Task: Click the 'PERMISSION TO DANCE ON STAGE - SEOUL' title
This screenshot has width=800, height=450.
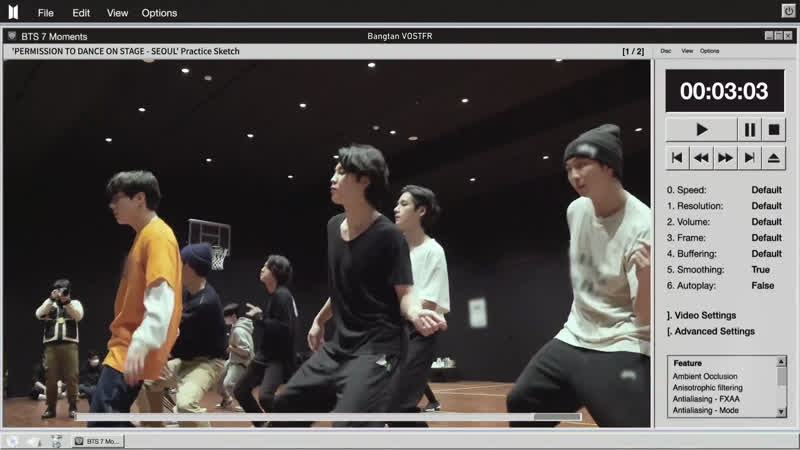Action: (x=126, y=51)
